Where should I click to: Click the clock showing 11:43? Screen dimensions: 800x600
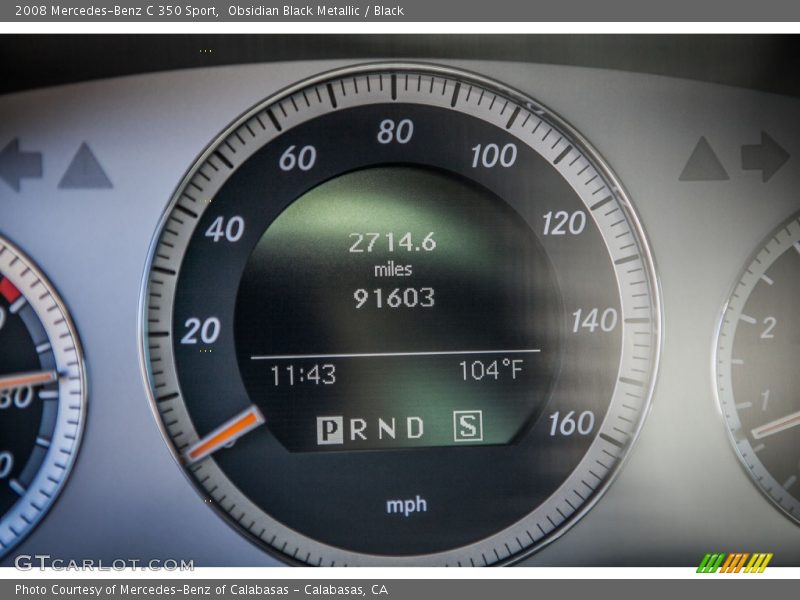pyautogui.click(x=303, y=375)
